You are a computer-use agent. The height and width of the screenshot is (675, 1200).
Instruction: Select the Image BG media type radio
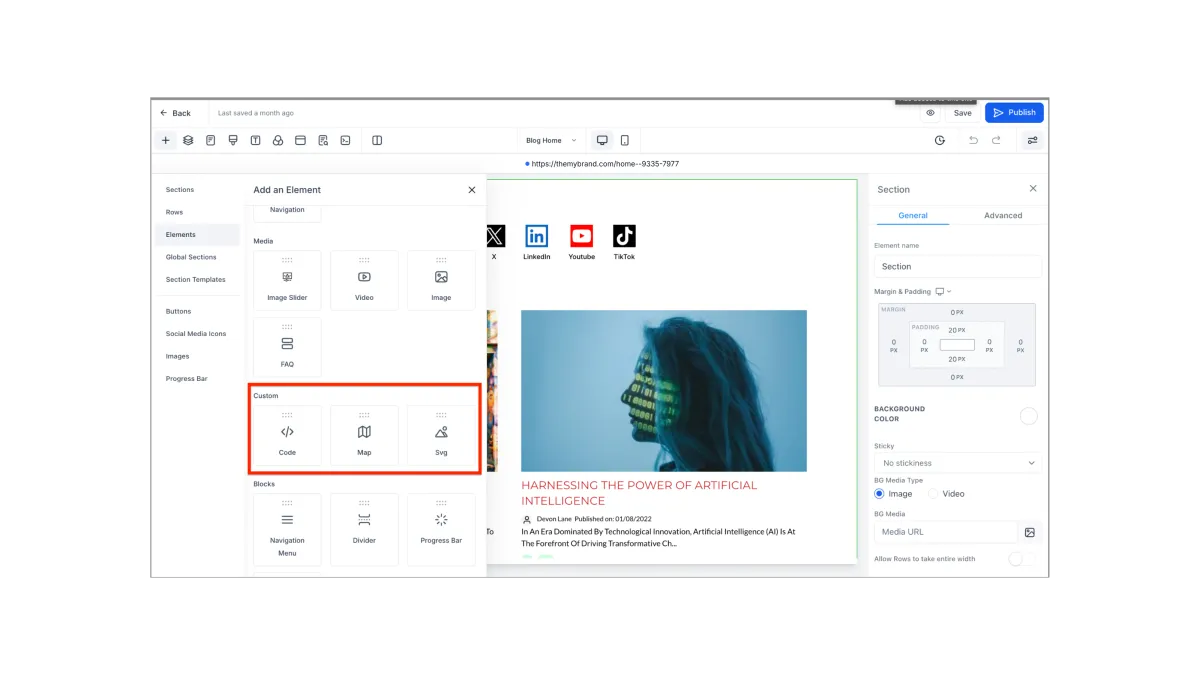pos(880,494)
